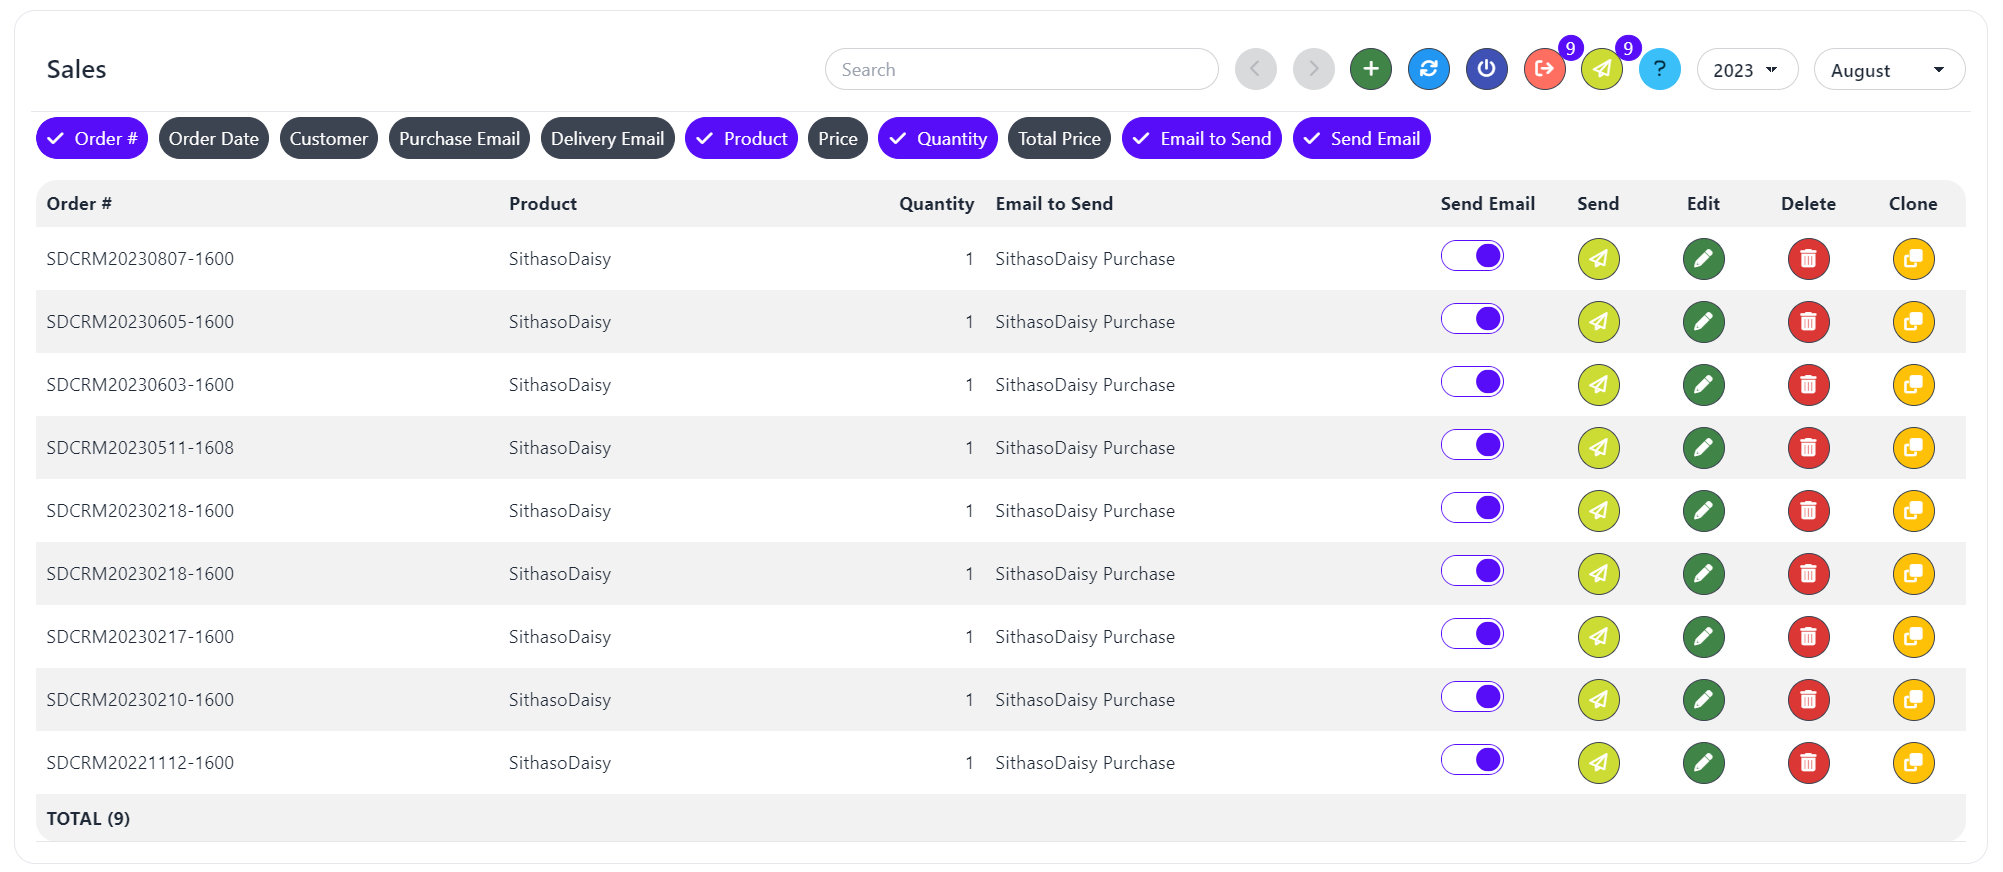Delete order SDCRM20230210-1600
The width and height of the screenshot is (2003, 872).
[x=1809, y=700]
